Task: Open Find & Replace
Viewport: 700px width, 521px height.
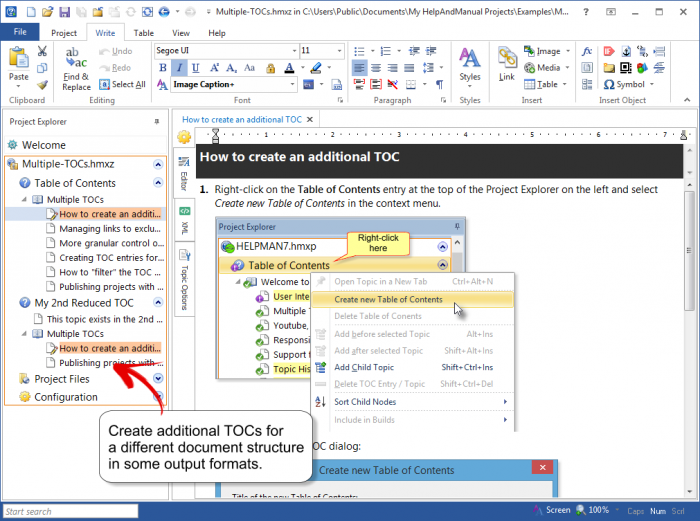Action: (76, 69)
